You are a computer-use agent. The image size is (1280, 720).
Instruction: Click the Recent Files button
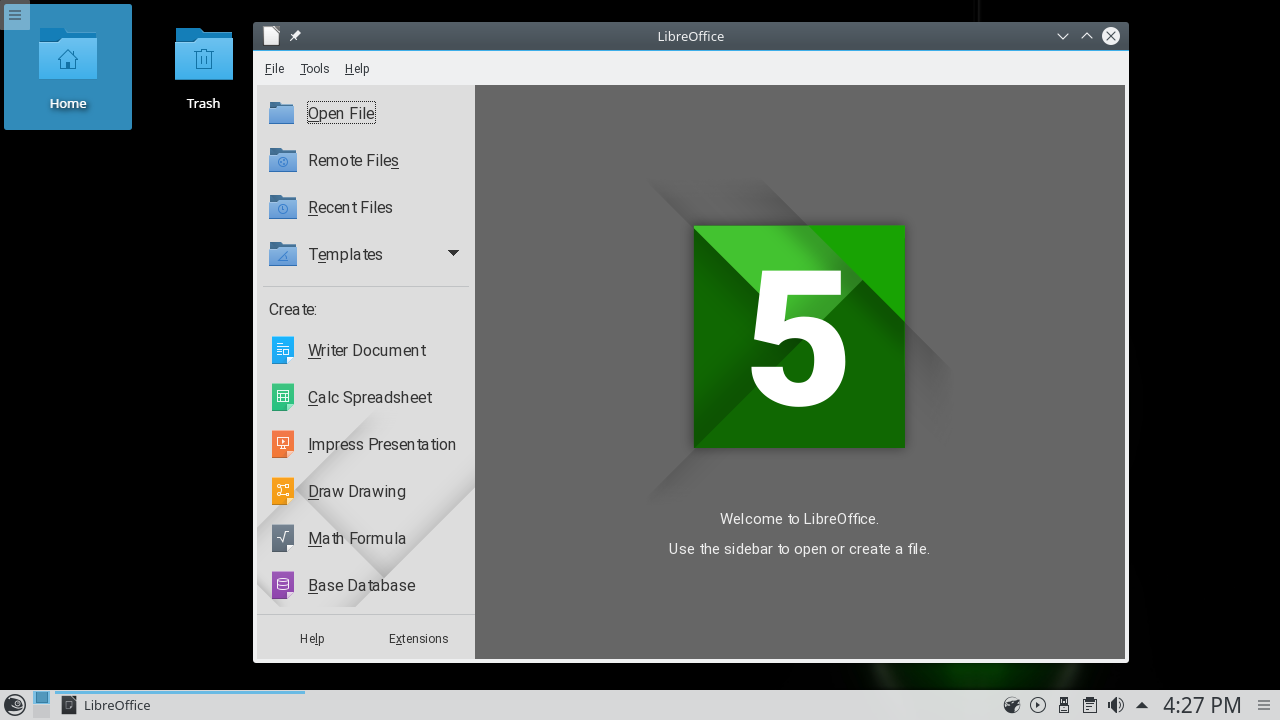[350, 207]
